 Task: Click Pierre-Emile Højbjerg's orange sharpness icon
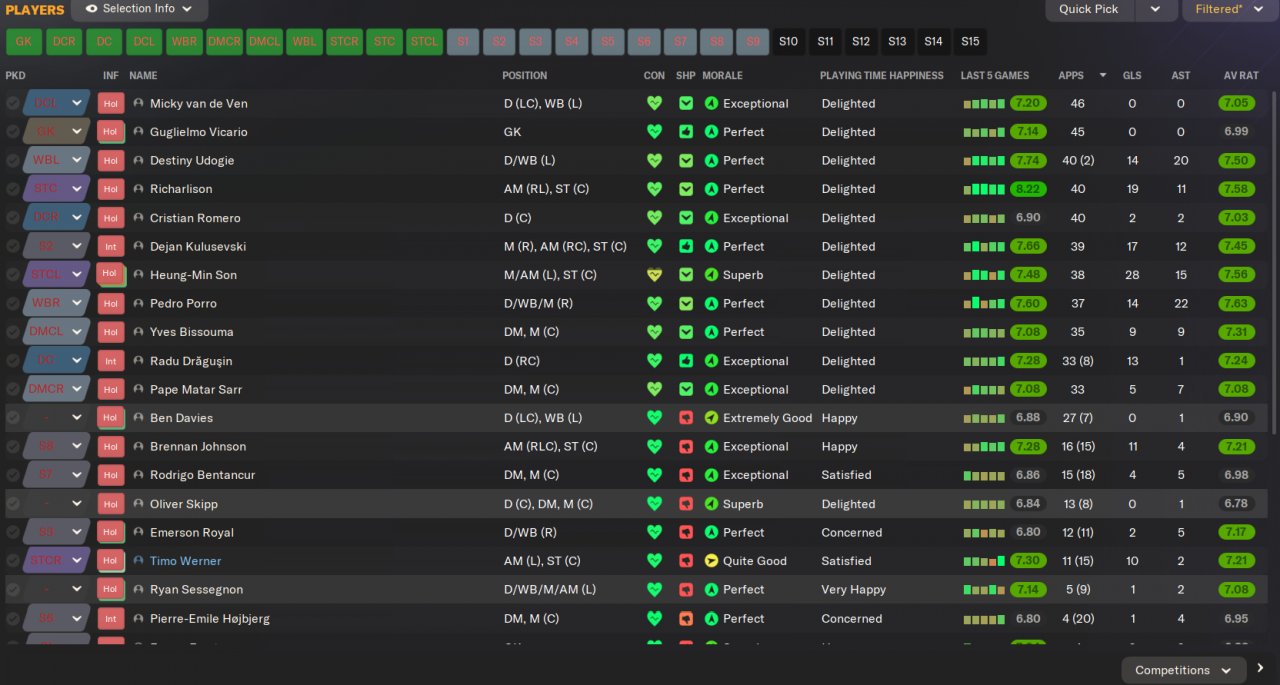686,618
